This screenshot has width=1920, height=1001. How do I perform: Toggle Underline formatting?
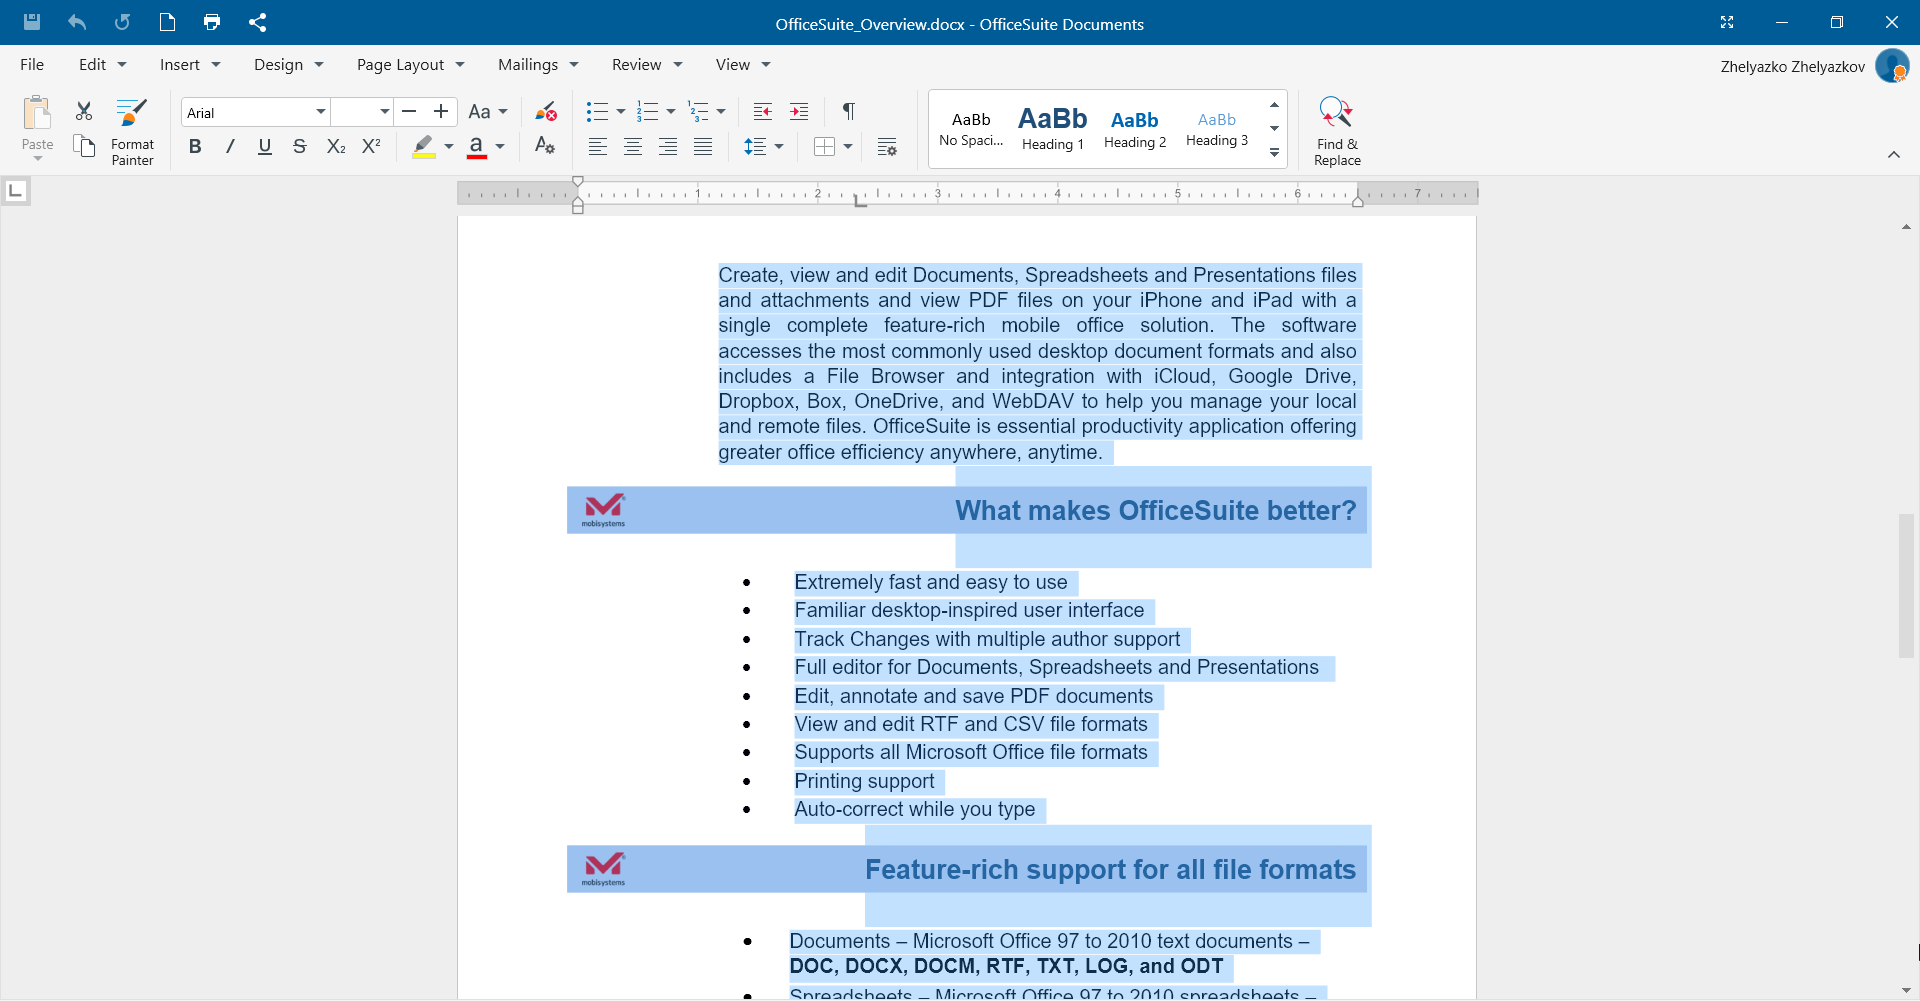pyautogui.click(x=265, y=147)
